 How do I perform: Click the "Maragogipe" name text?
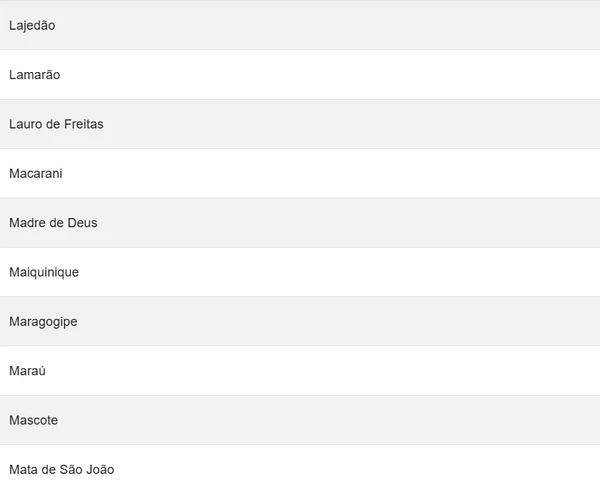point(43,321)
